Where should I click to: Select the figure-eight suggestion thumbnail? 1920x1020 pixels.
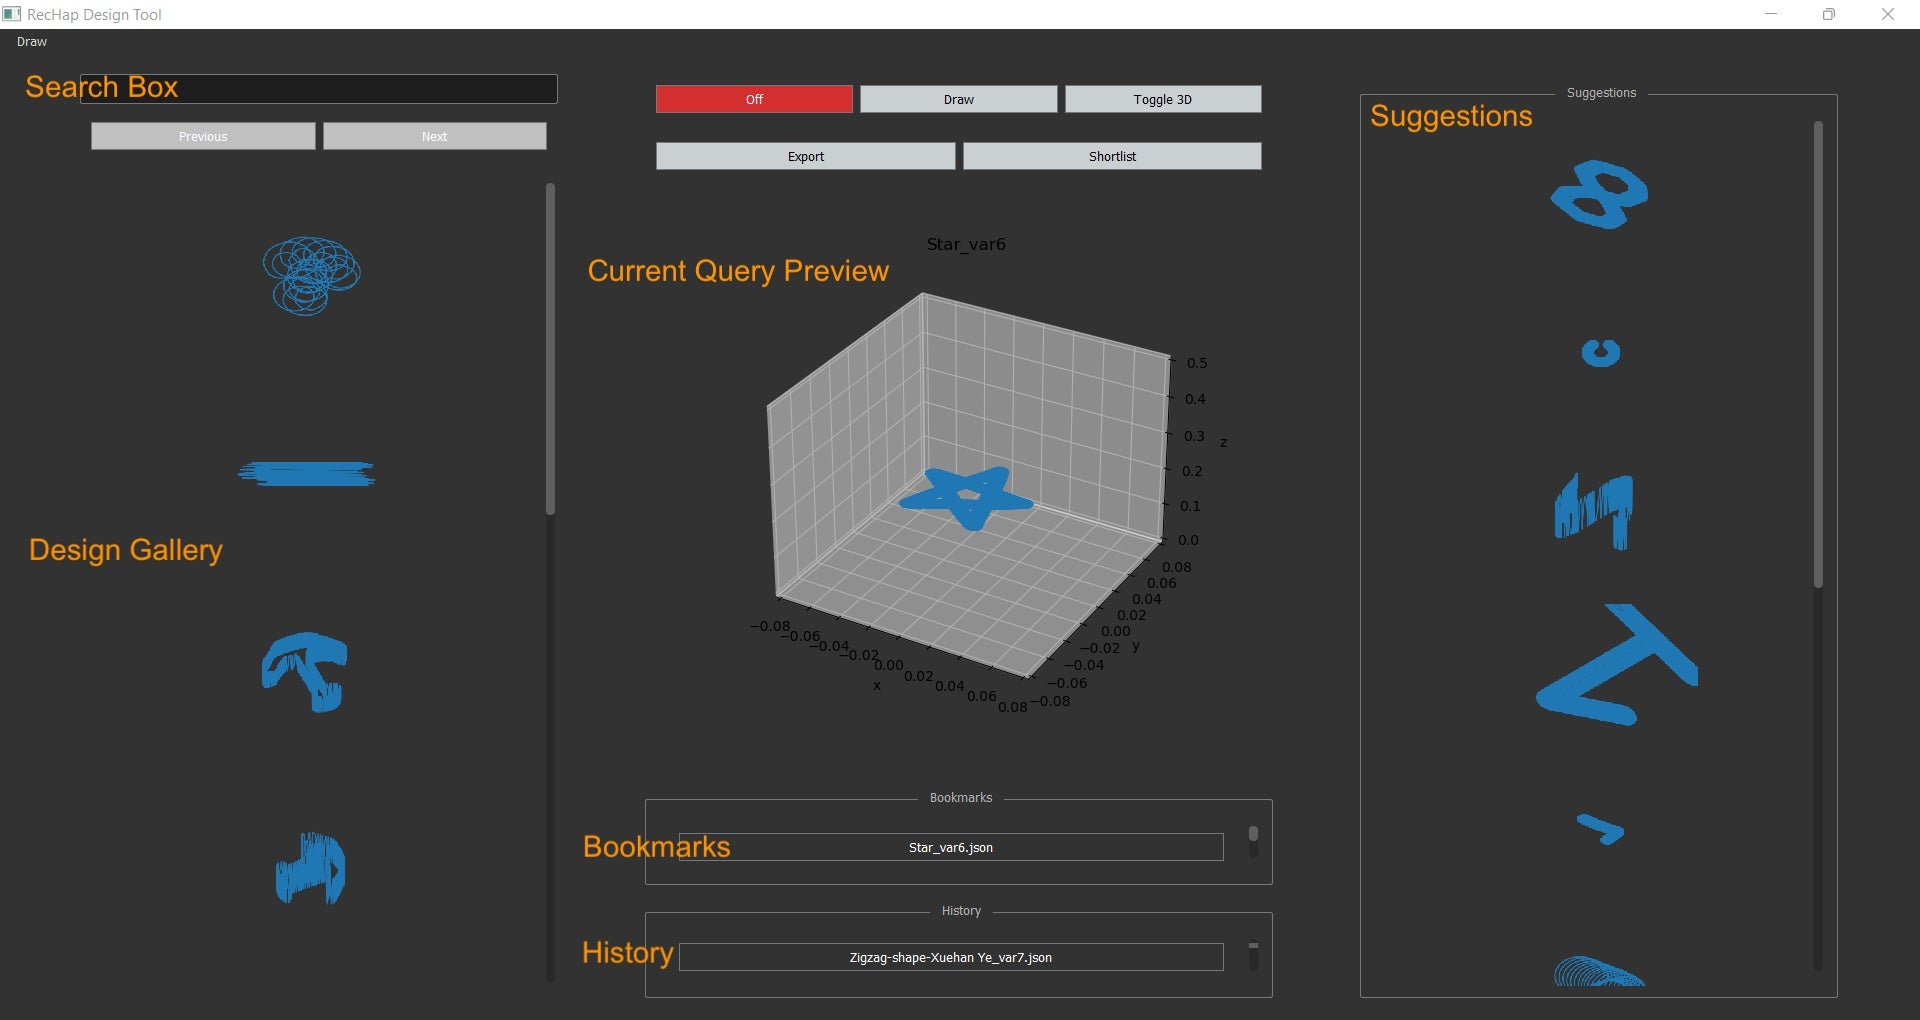tap(1599, 194)
